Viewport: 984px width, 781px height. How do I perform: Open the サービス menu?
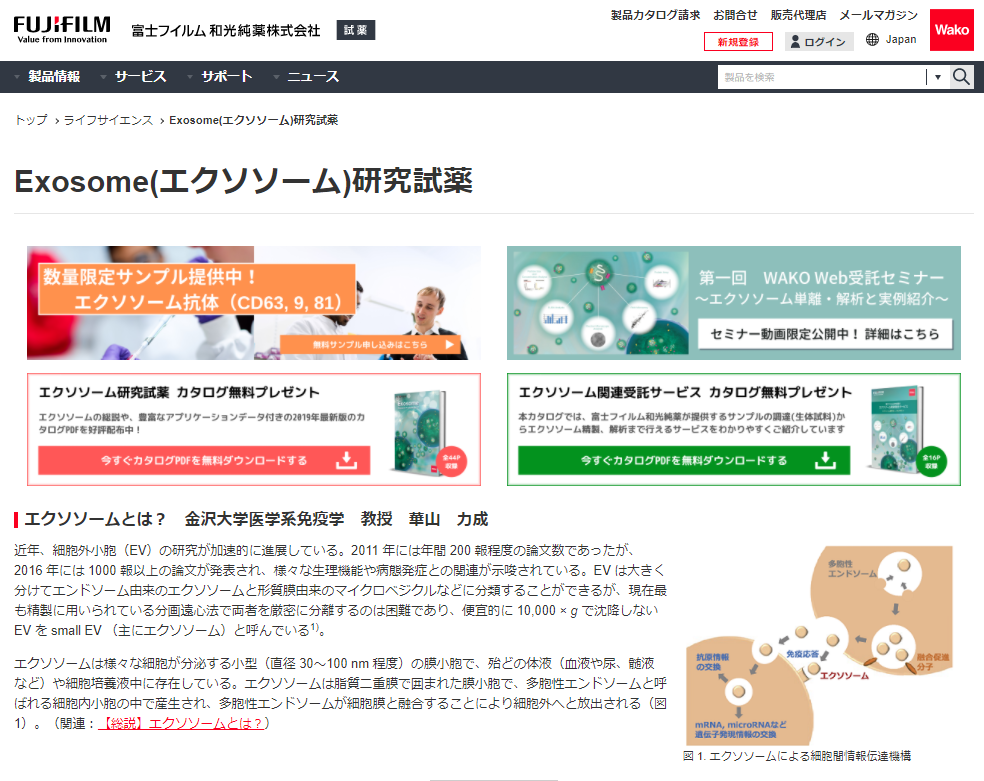pyautogui.click(x=140, y=77)
